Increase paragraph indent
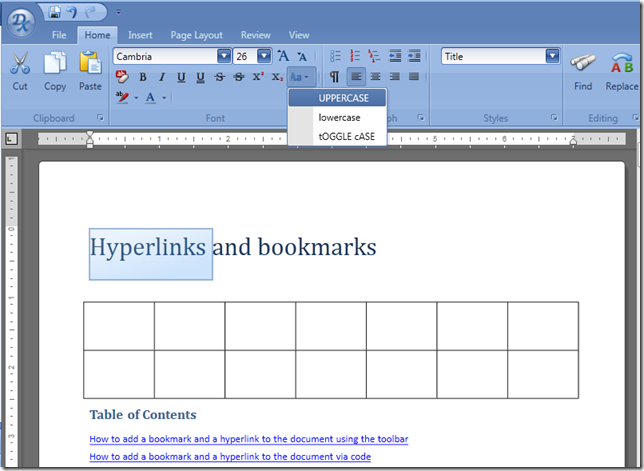Viewport: 644px width, 471px height. pyautogui.click(x=414, y=56)
